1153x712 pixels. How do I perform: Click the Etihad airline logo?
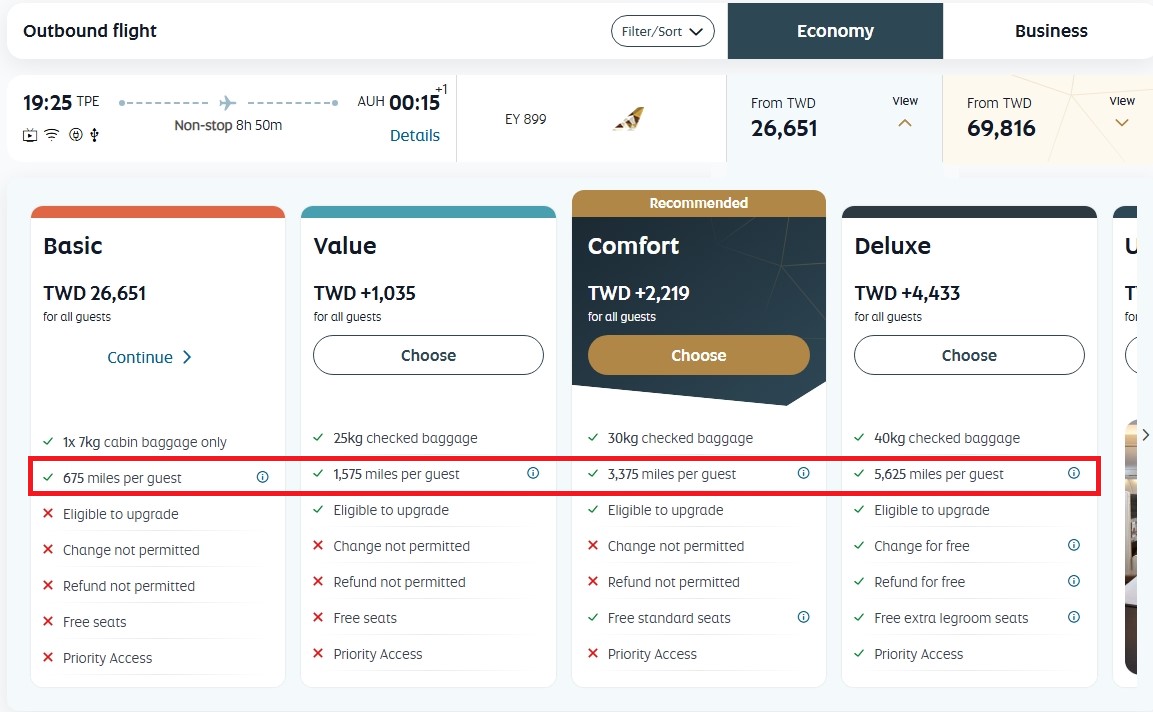pyautogui.click(x=628, y=120)
